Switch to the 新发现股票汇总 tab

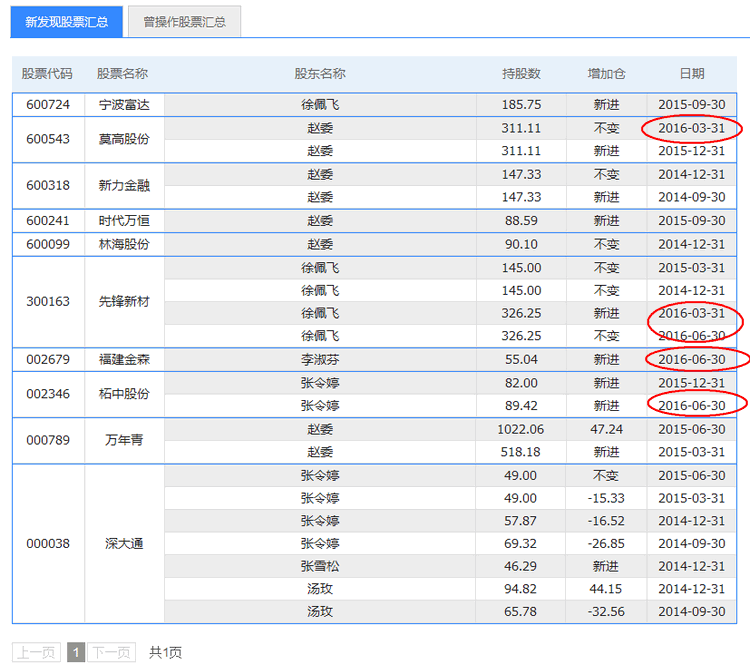pyautogui.click(x=66, y=22)
